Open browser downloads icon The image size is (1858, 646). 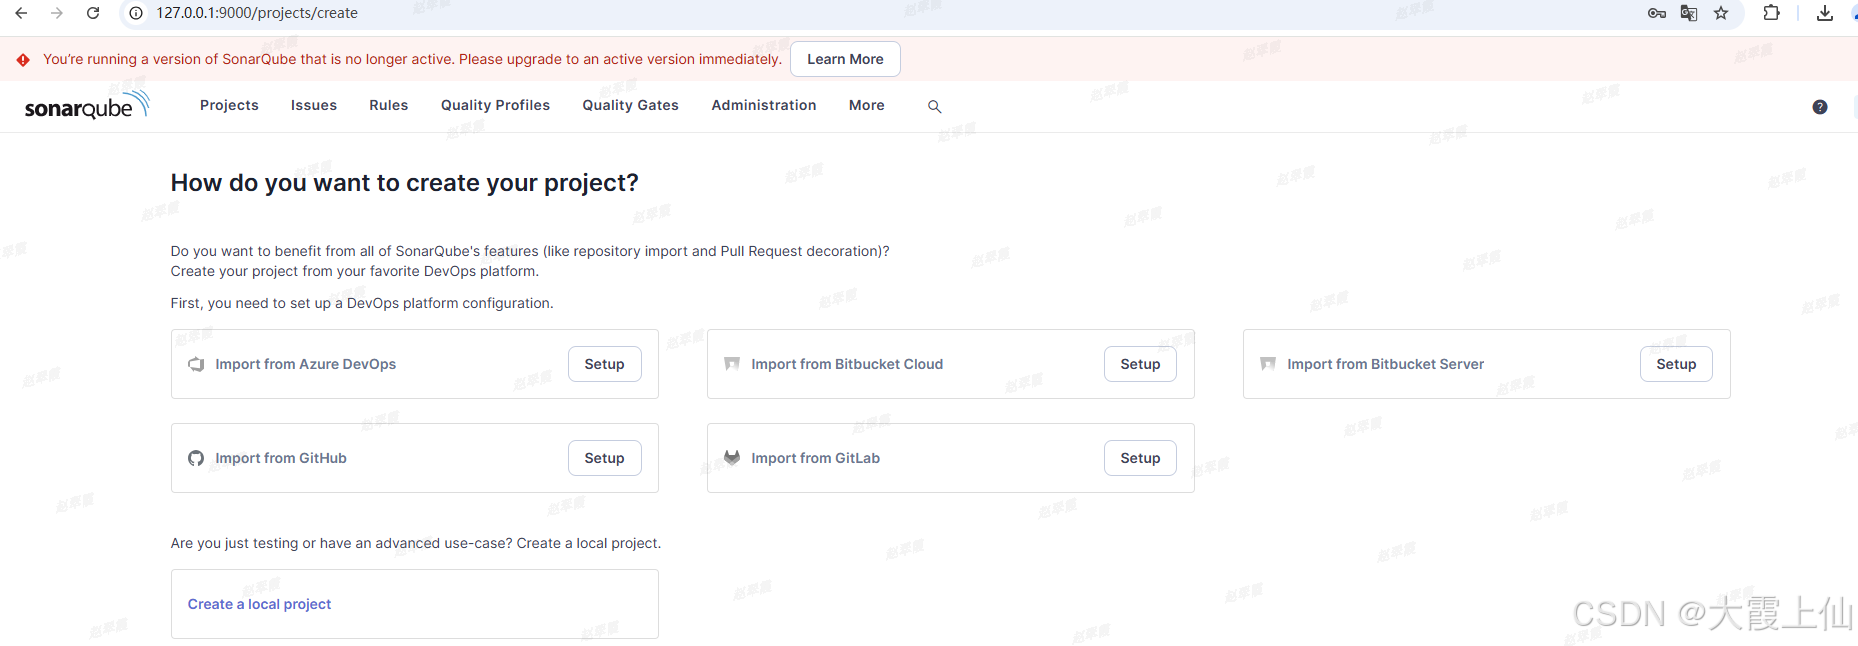(1825, 13)
